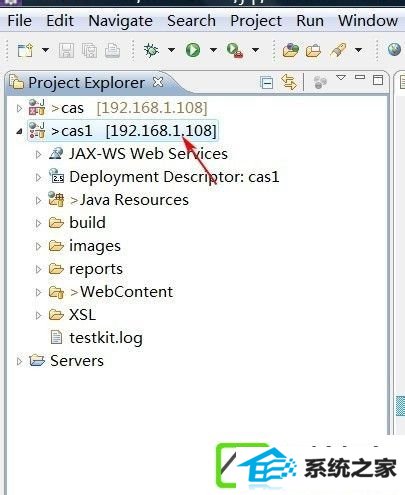The height and width of the screenshot is (495, 405).
Task: Expand JAX-WS Web Services node
Action: point(38,155)
